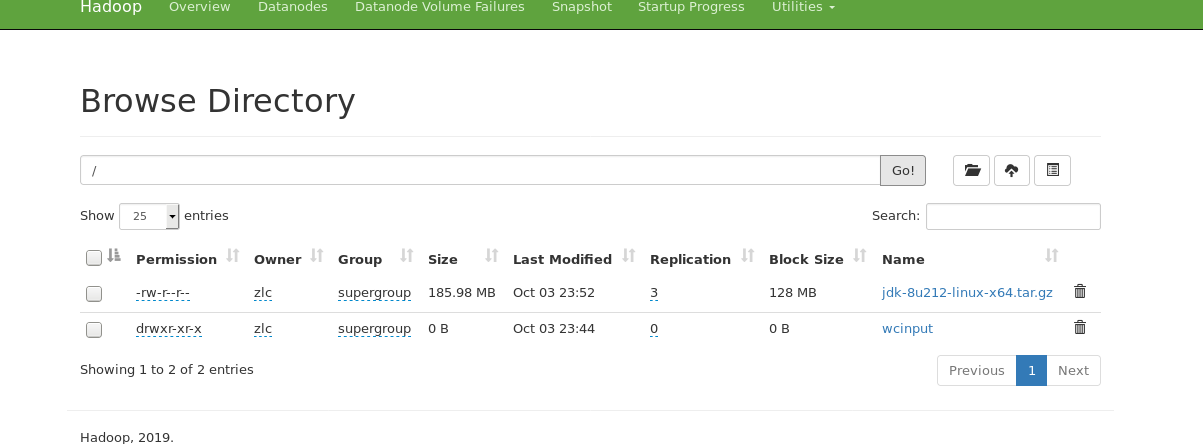The height and width of the screenshot is (444, 1203).
Task: Click permission -rw-r--r-- of jdk file
Action: click(162, 293)
